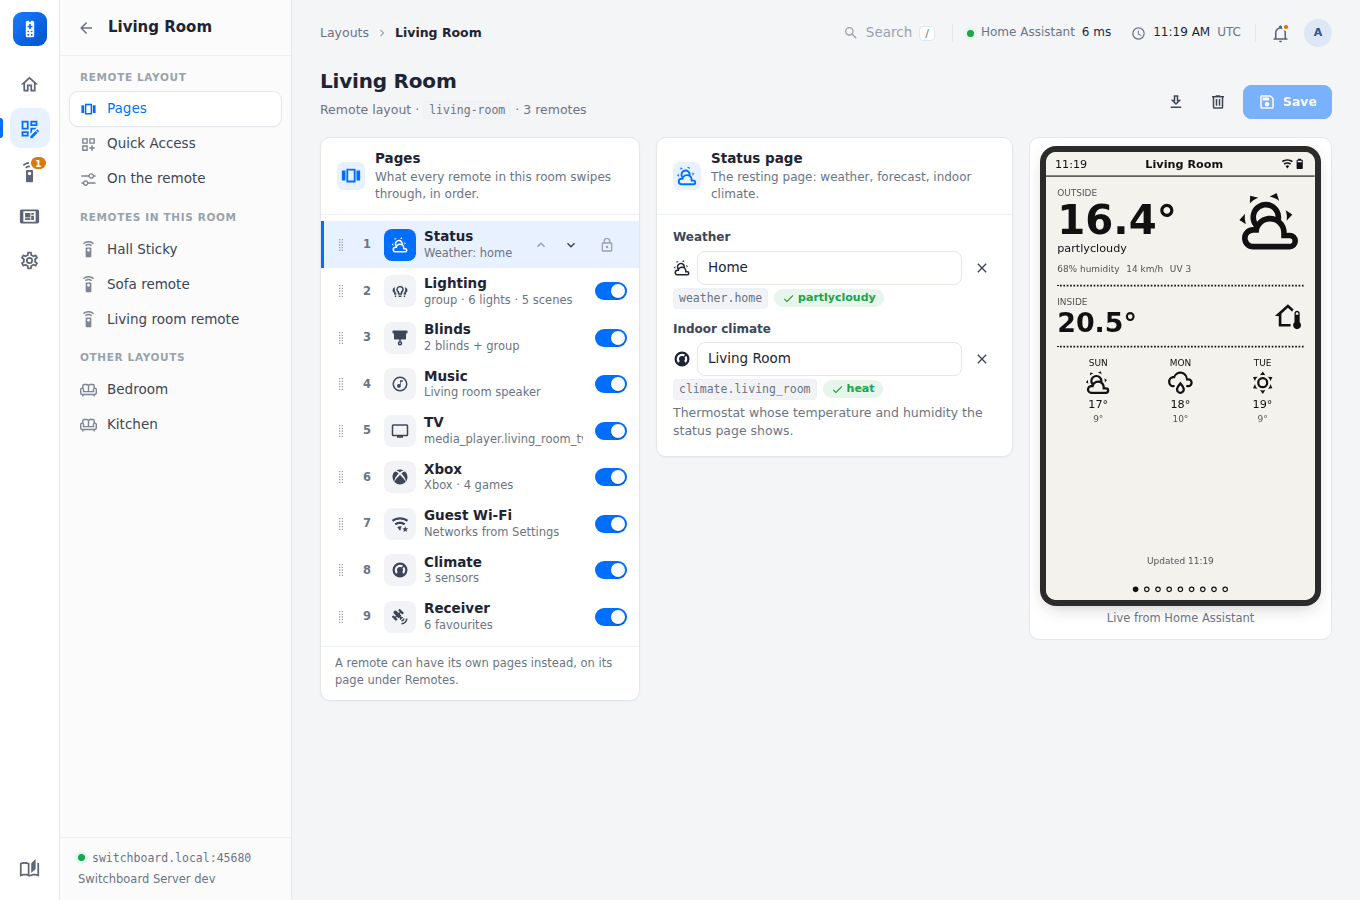Open the Living Room climate entity selector
Viewport: 1360px width, 900px height.
point(829,359)
